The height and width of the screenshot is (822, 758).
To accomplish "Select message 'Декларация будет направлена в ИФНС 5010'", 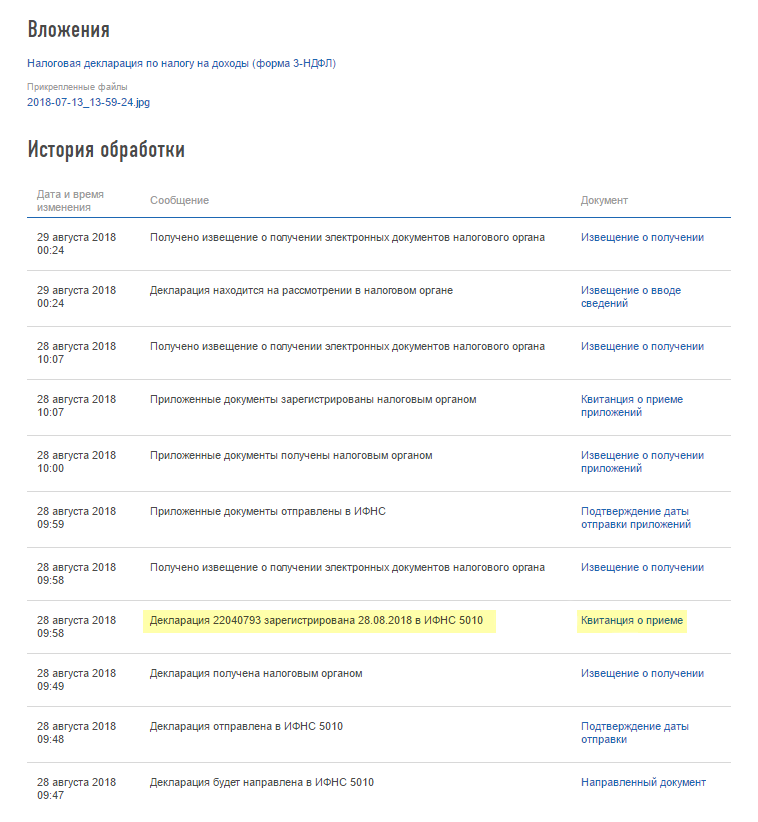I will point(262,783).
